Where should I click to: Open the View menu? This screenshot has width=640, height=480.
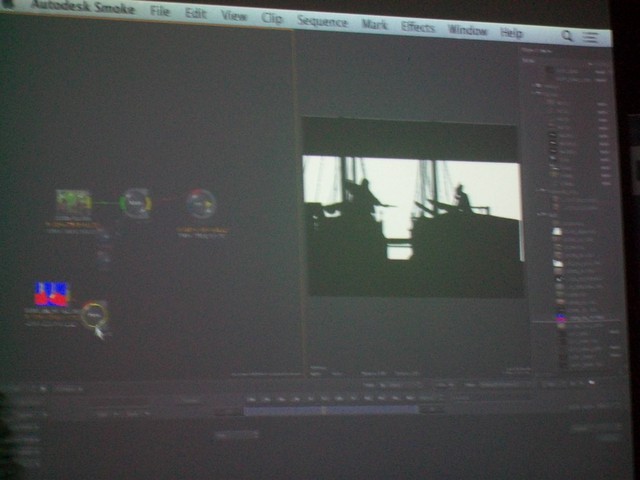(x=233, y=16)
